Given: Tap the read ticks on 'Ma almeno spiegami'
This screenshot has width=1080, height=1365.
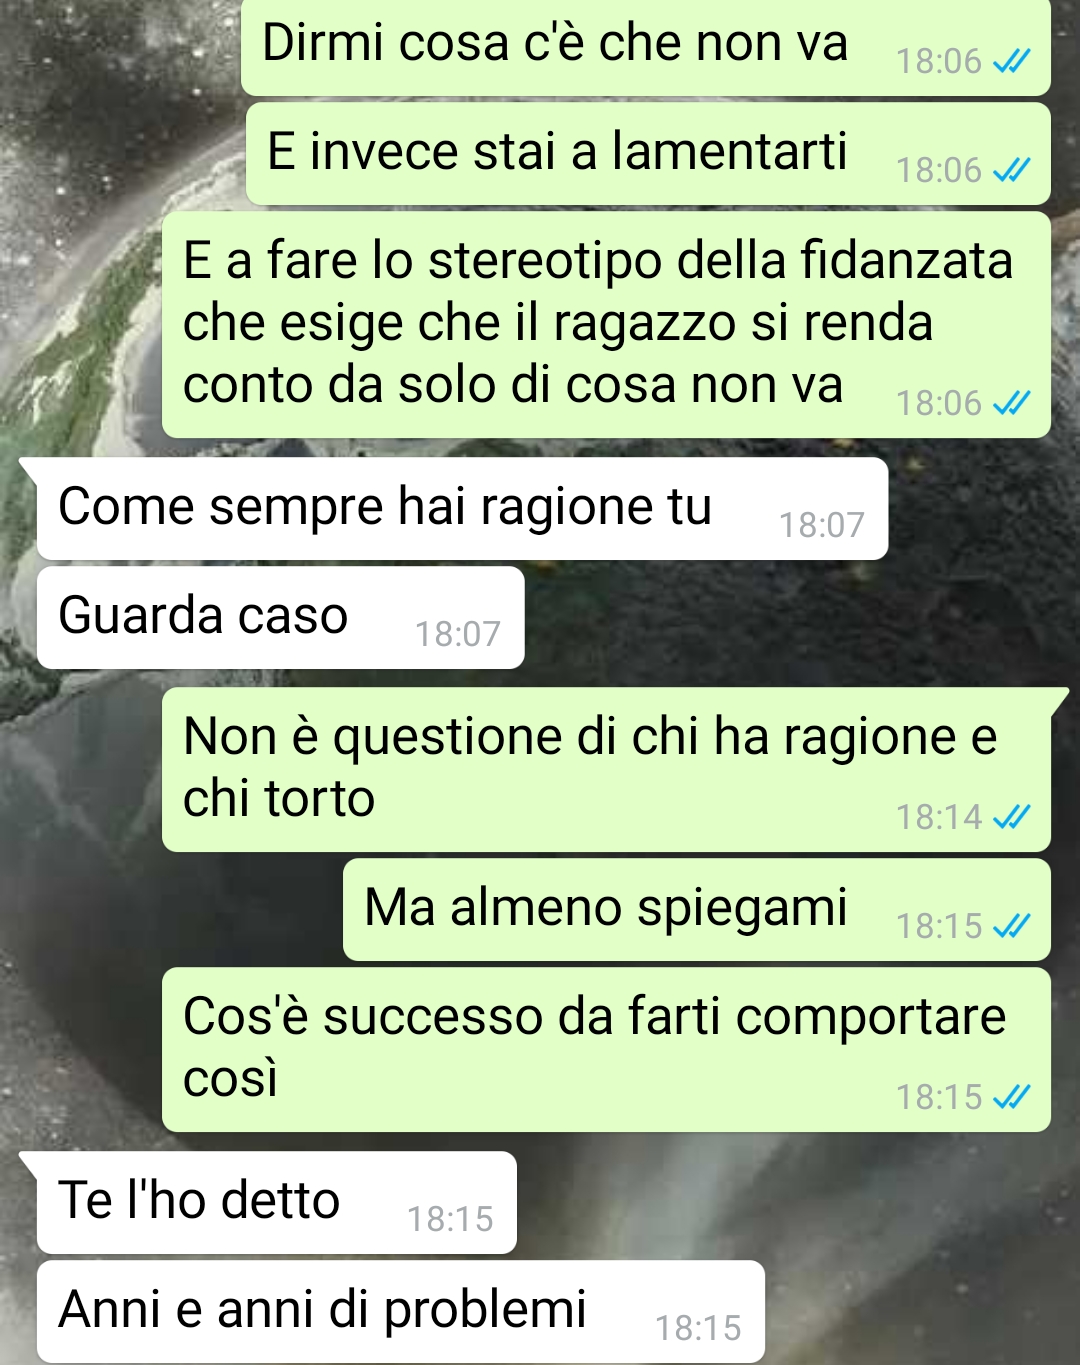Looking at the screenshot, I should tap(1011, 927).
